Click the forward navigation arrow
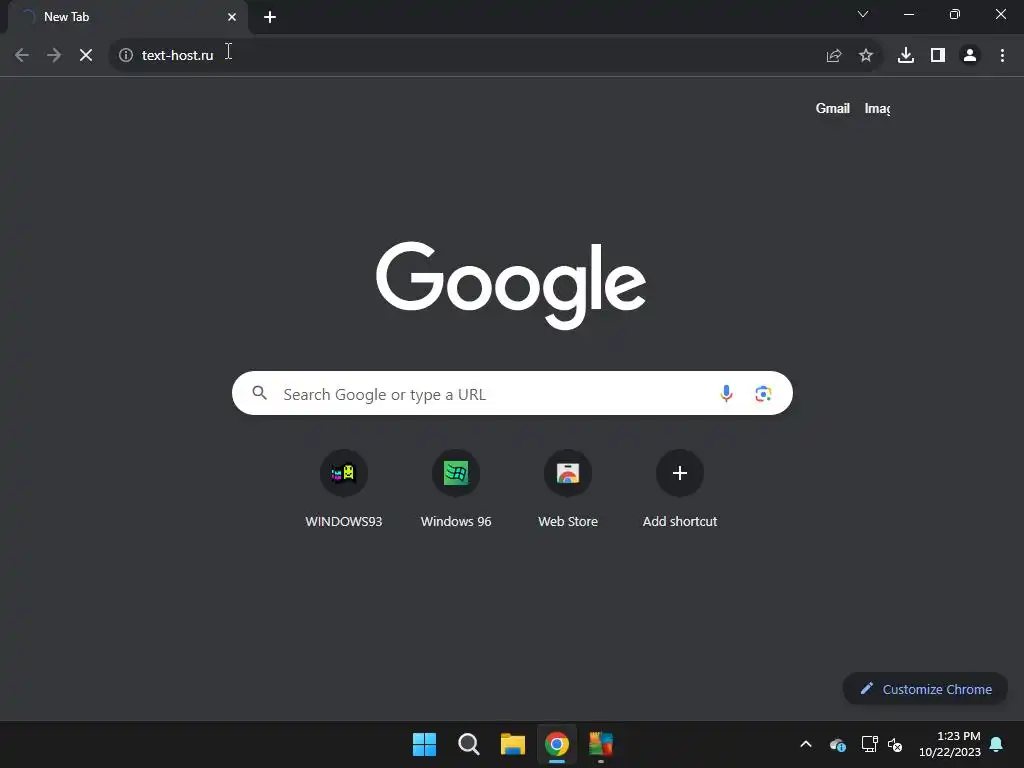This screenshot has height=768, width=1024. click(54, 56)
